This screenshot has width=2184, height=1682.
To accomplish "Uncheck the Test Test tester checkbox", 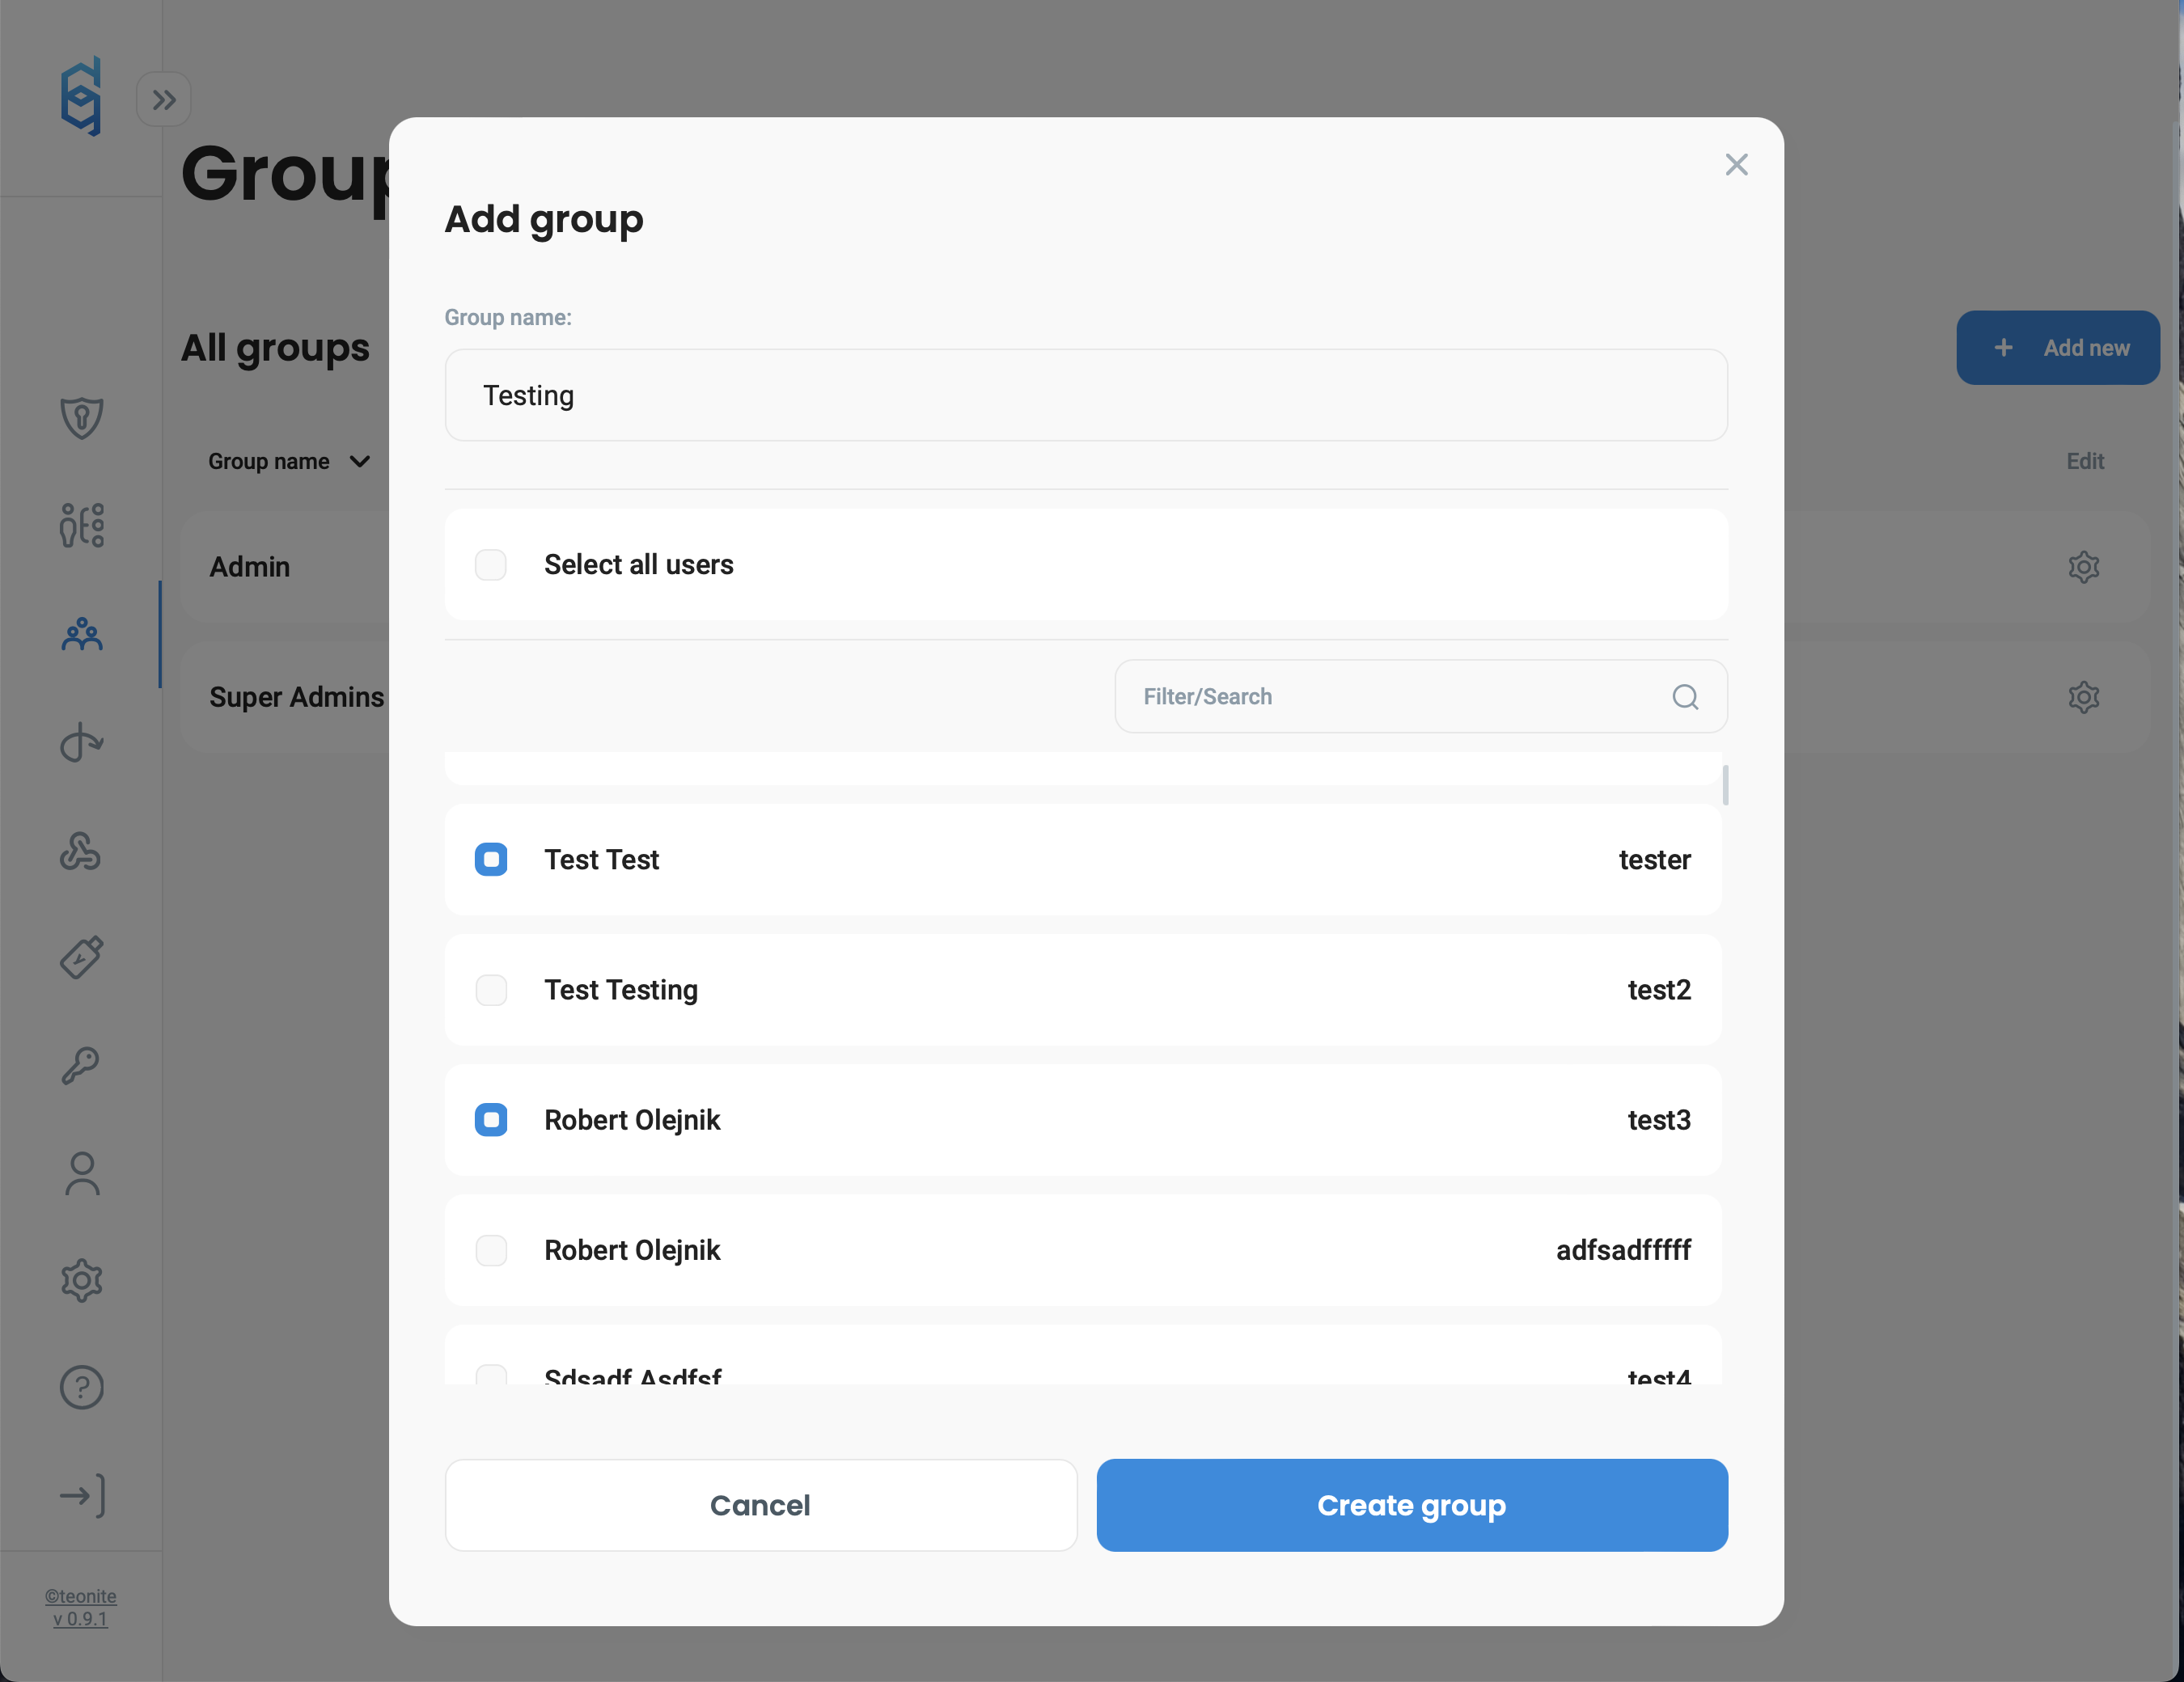I will click(x=491, y=860).
